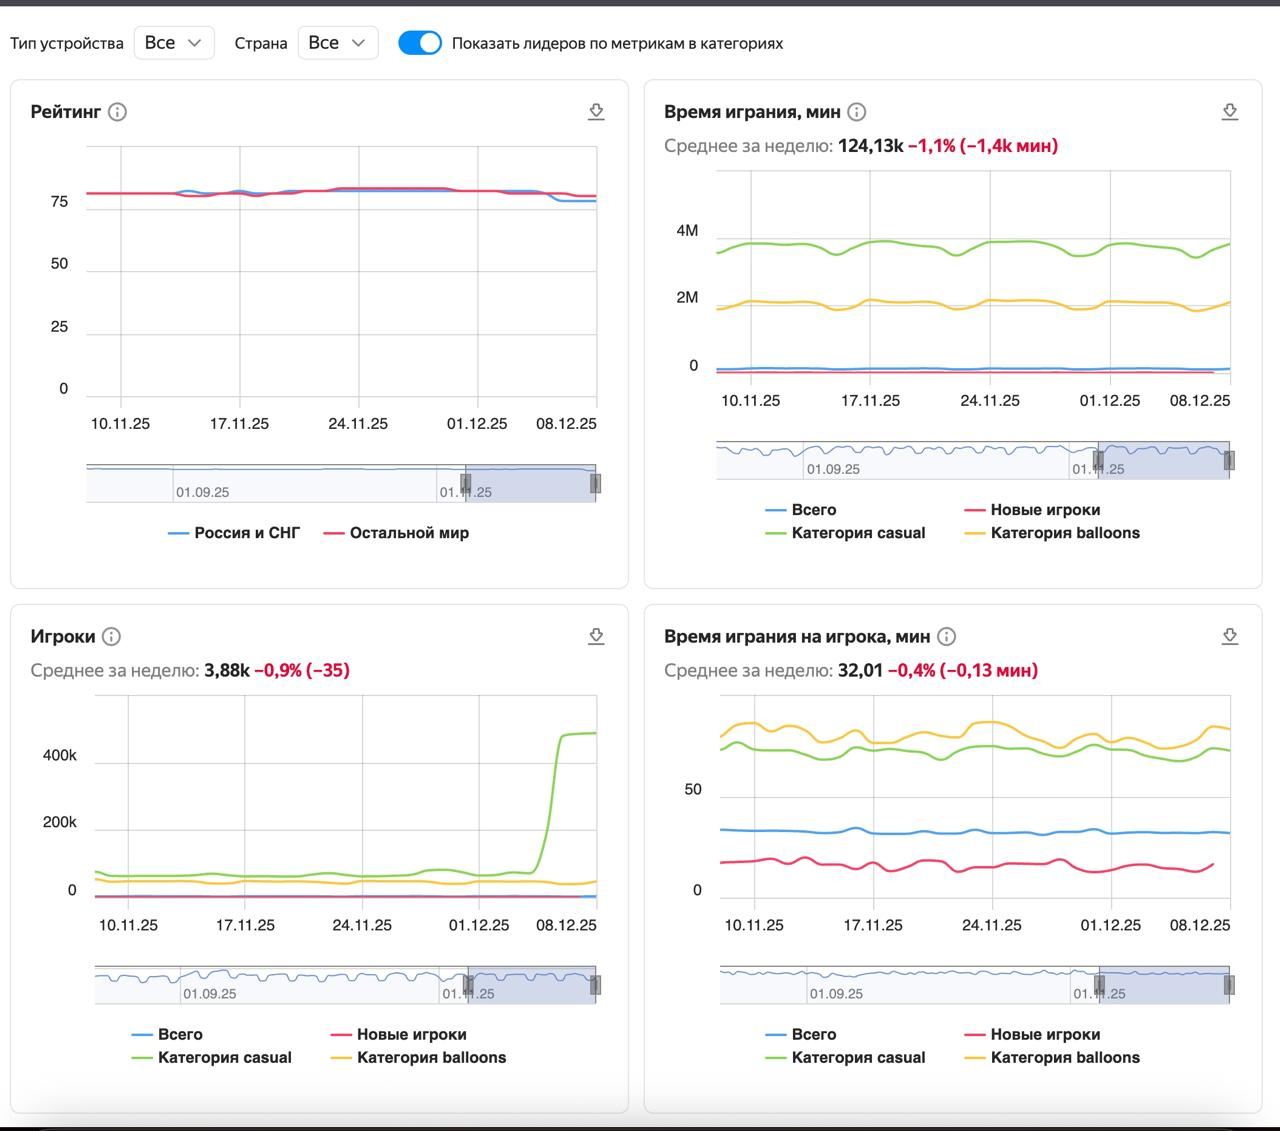Download the Игроки chart data

596,637
